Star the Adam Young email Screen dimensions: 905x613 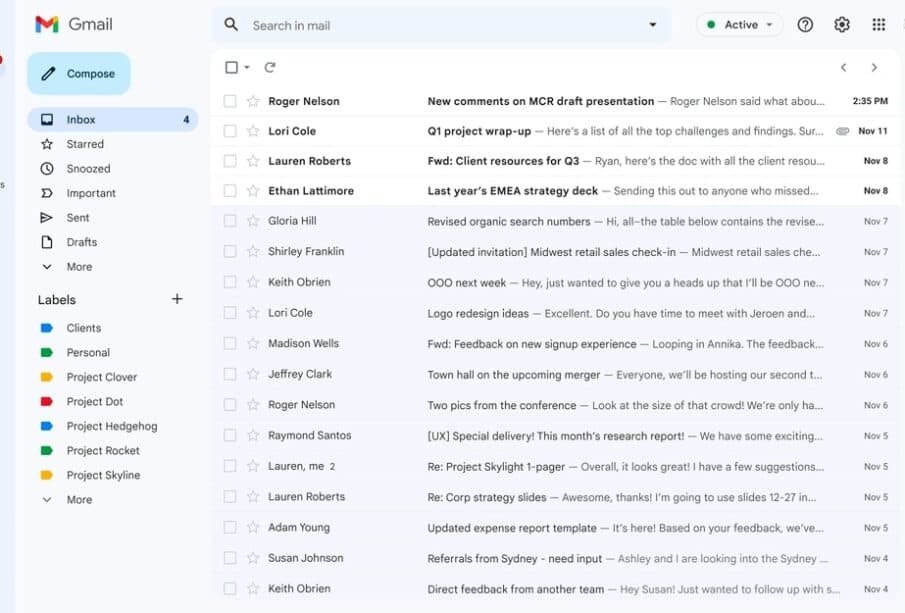(x=253, y=527)
